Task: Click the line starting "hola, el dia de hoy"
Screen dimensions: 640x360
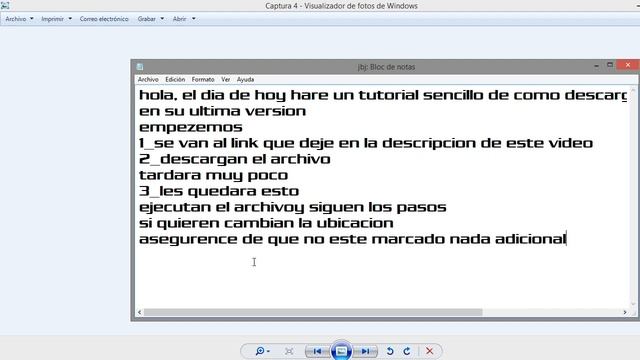Action: 383,96
